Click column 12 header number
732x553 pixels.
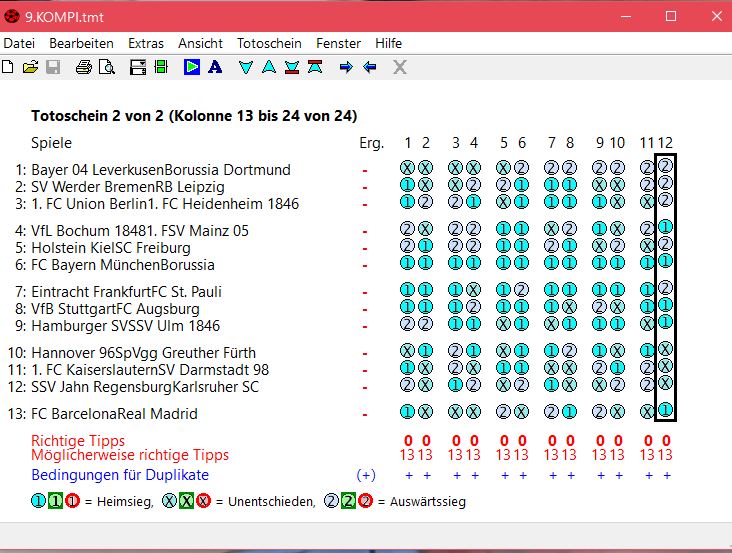tap(665, 143)
